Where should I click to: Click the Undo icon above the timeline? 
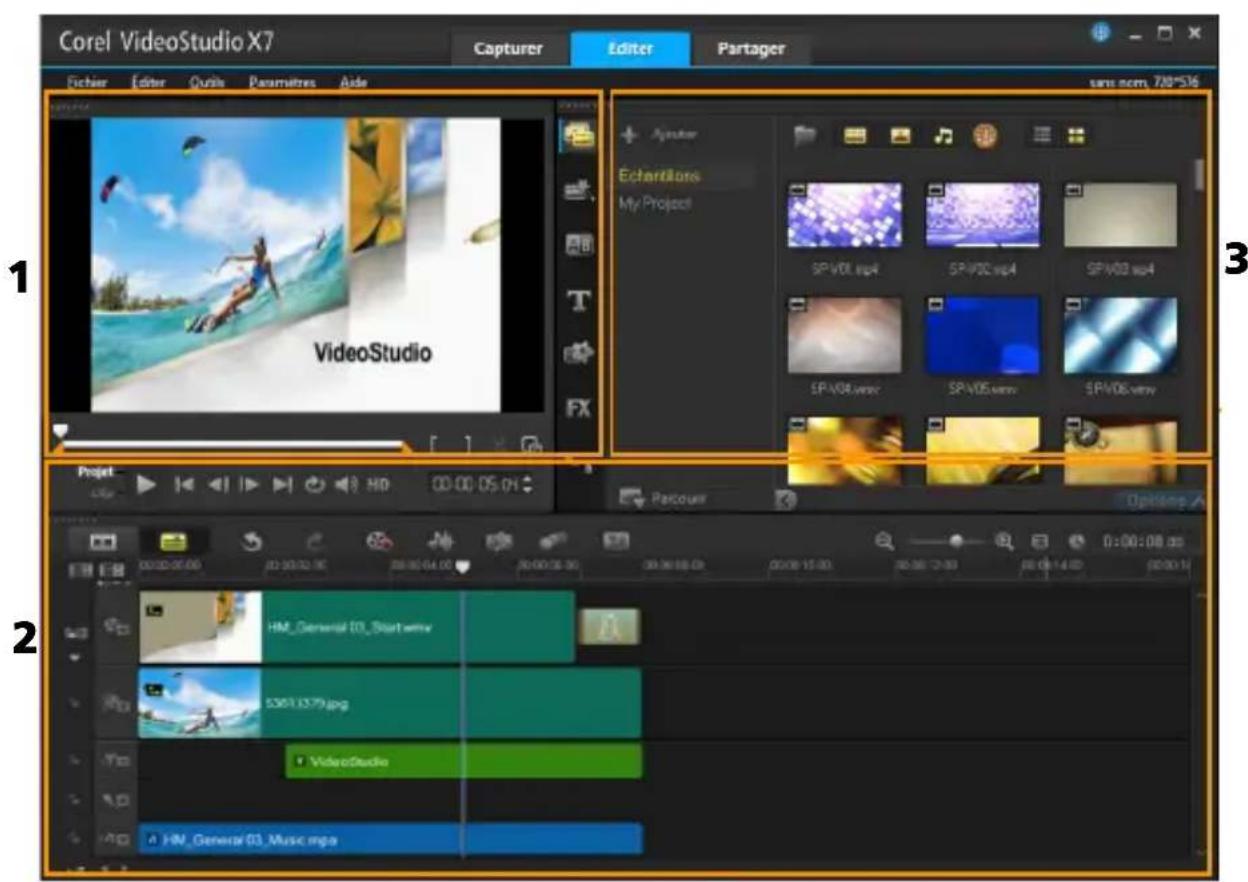(x=251, y=540)
